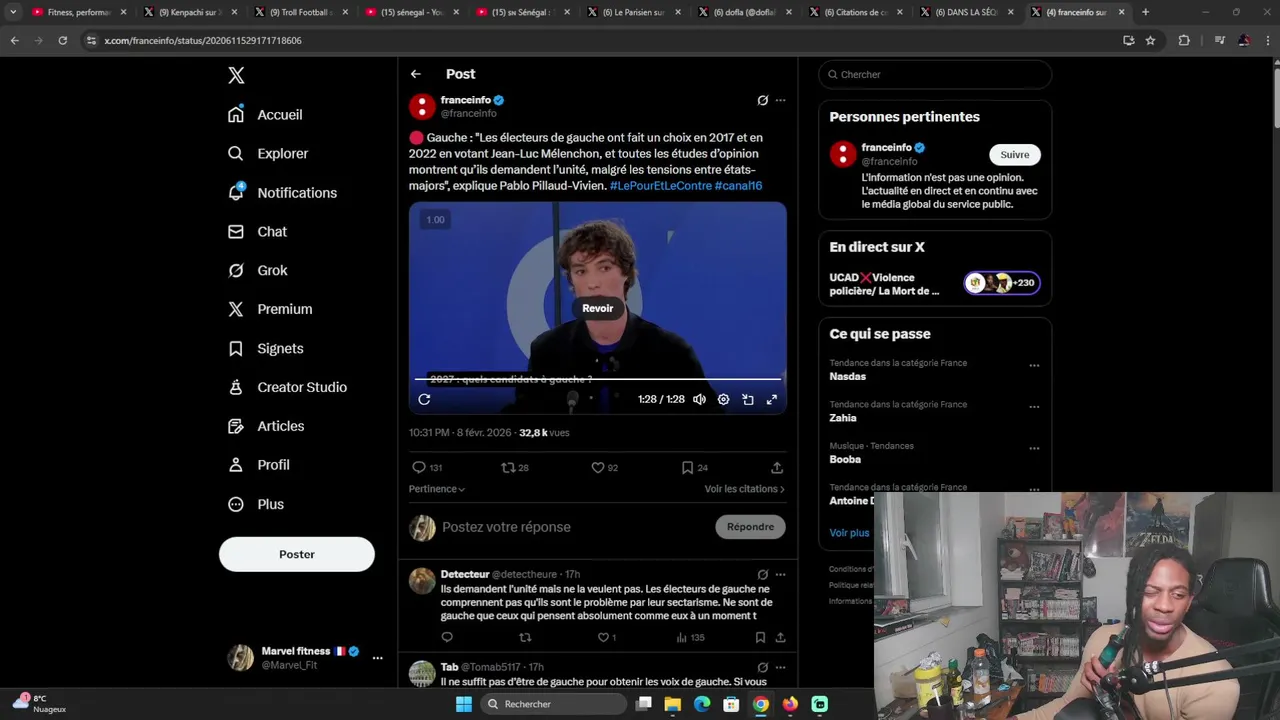Open File Explorer from the taskbar
Image resolution: width=1280 pixels, height=720 pixels.
click(x=672, y=704)
